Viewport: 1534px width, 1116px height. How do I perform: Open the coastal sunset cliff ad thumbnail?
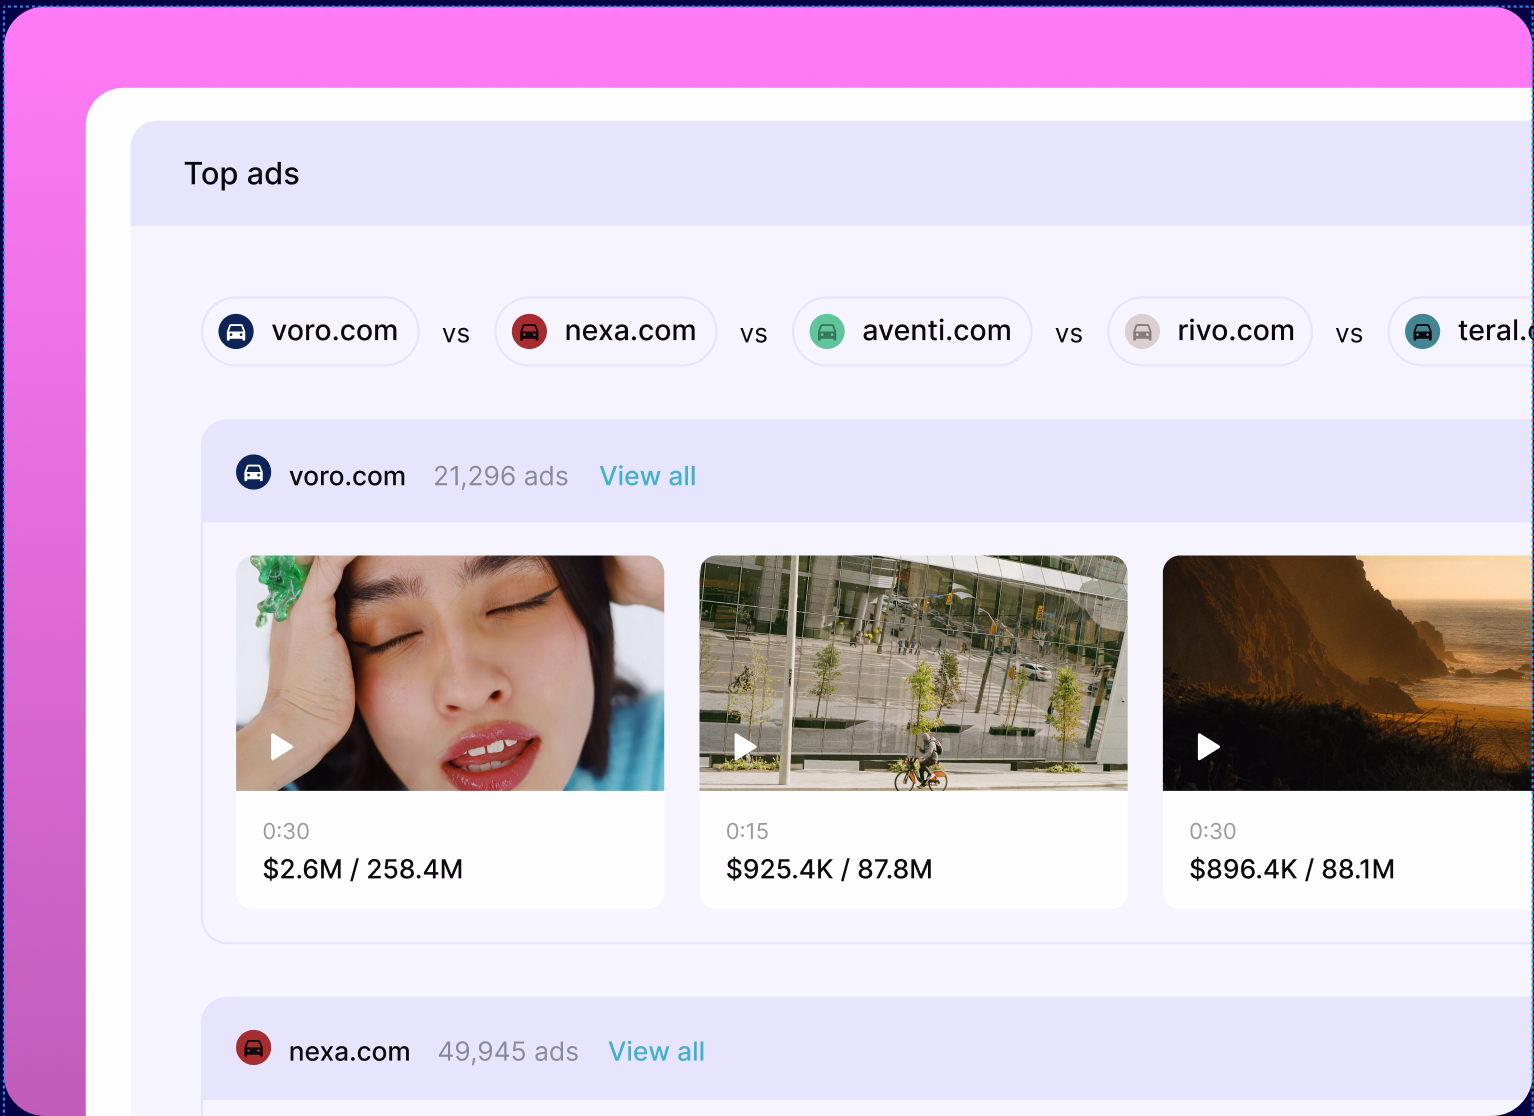tap(1348, 673)
